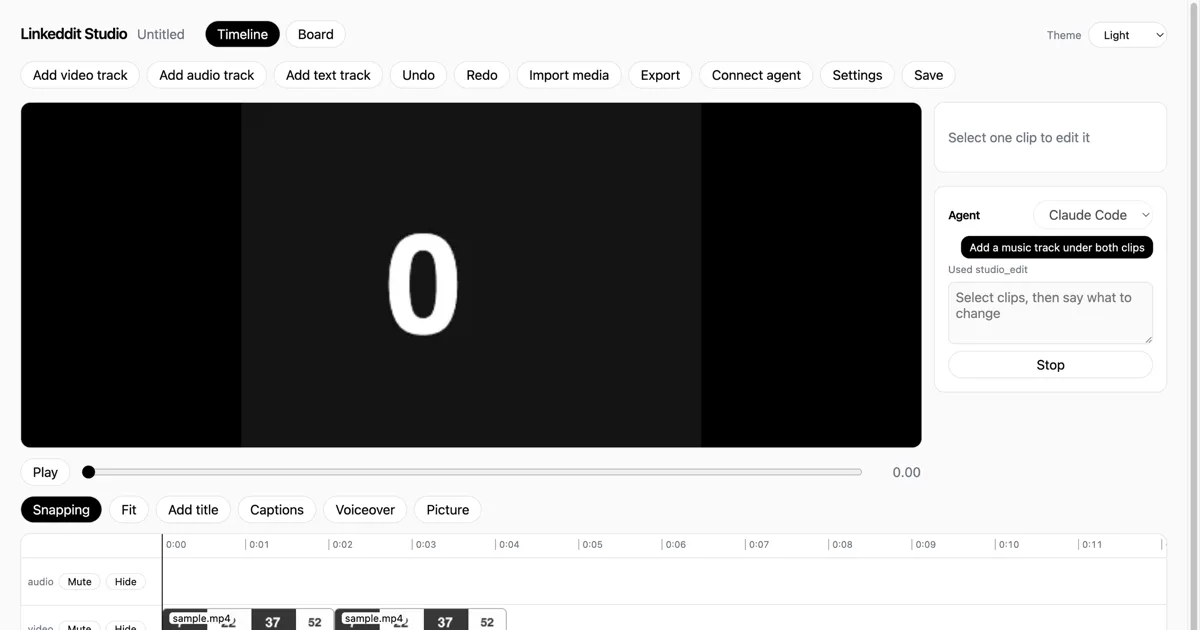Select the first sample.mp4 clip

[248, 620]
